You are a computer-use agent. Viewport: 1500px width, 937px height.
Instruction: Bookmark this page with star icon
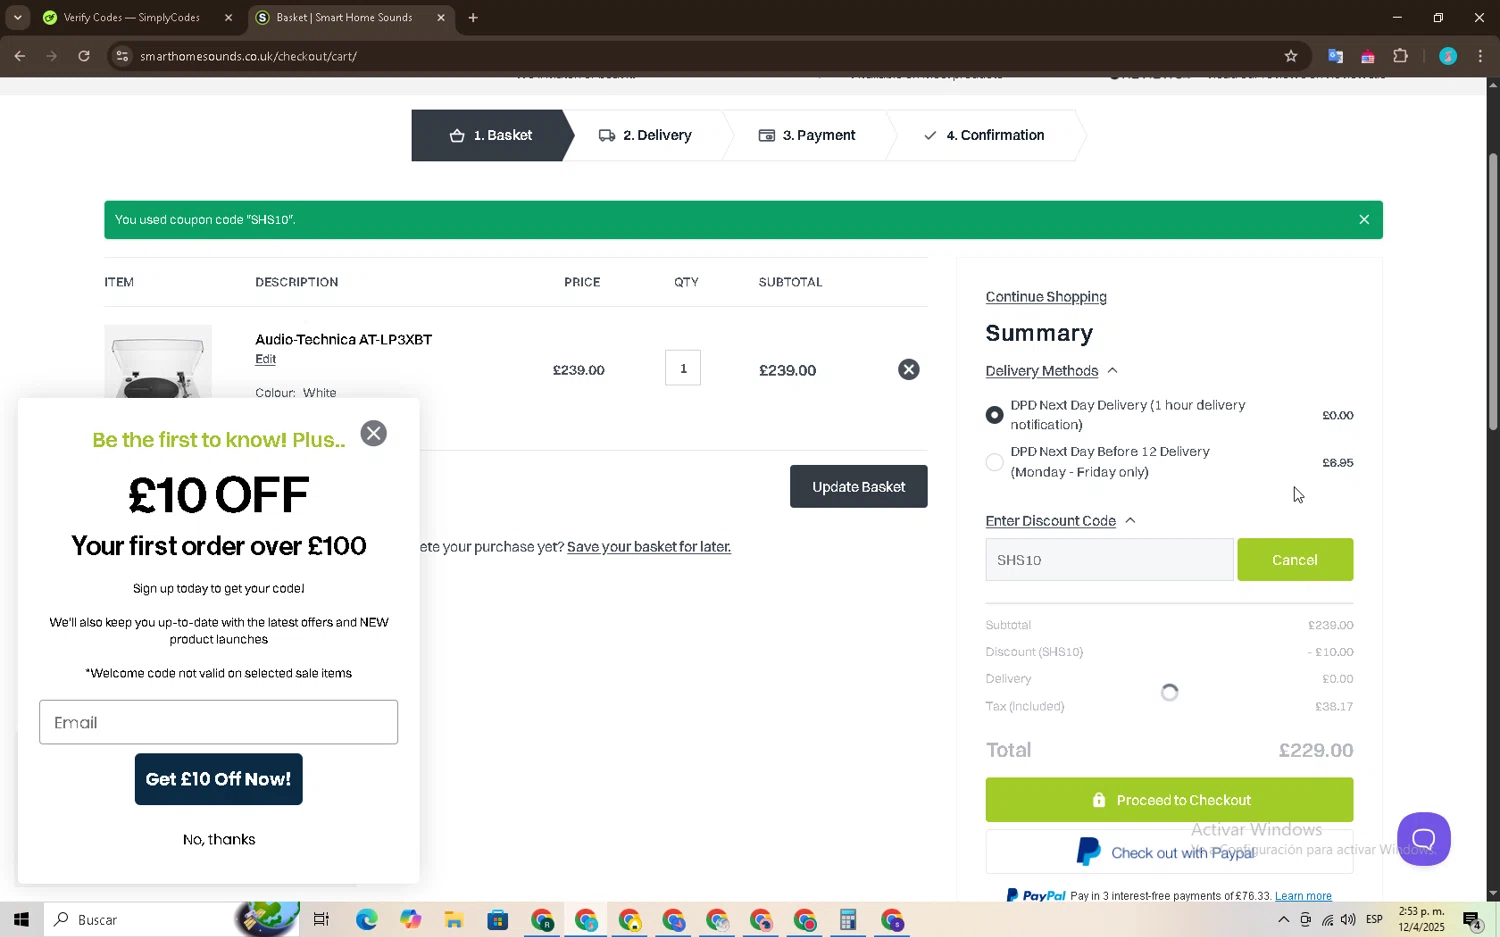click(1291, 56)
